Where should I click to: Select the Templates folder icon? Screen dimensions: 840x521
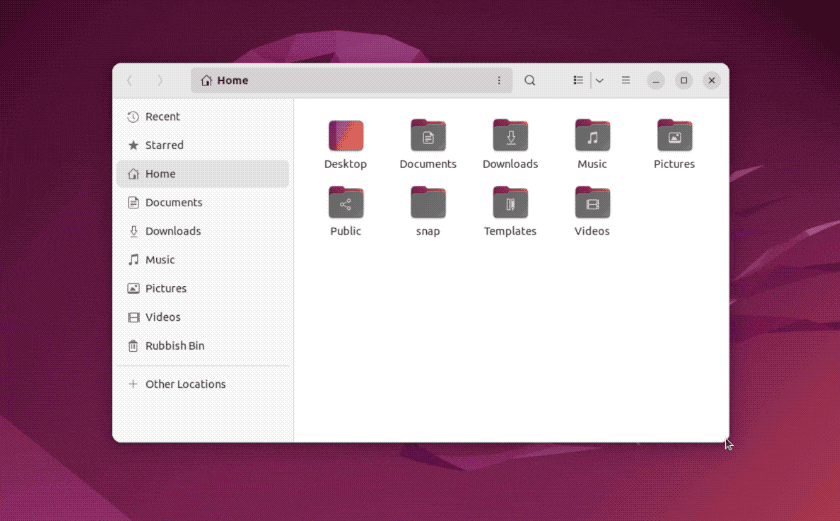pyautogui.click(x=510, y=202)
